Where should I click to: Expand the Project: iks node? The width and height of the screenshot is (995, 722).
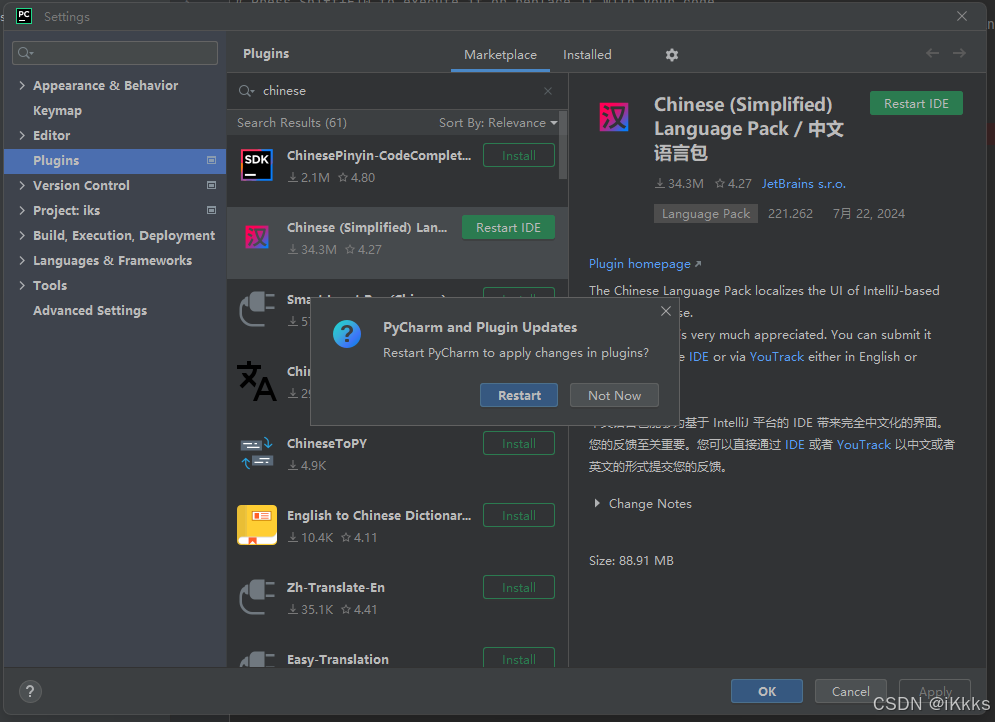[x=22, y=210]
